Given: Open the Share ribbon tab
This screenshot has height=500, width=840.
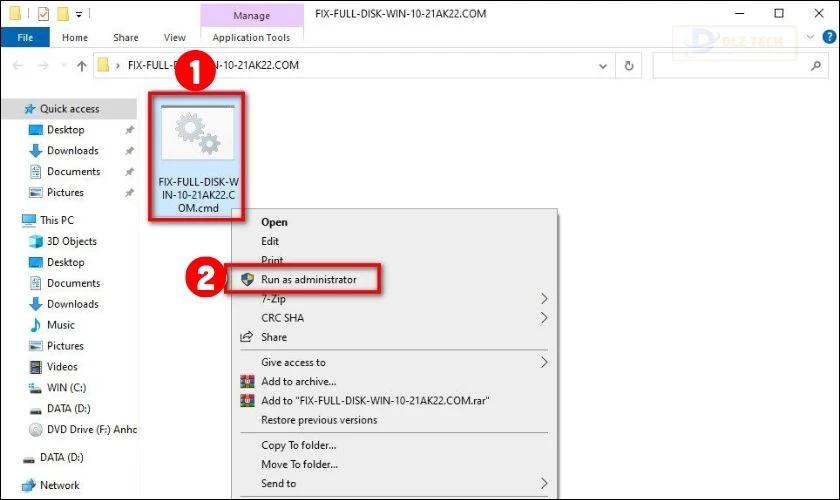Looking at the screenshot, I should (126, 38).
